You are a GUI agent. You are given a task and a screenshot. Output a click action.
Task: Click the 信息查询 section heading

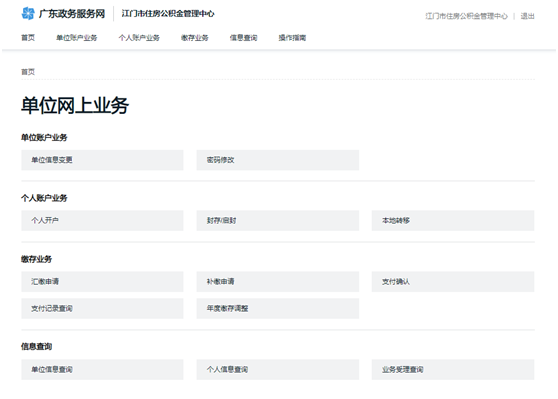coord(36,346)
